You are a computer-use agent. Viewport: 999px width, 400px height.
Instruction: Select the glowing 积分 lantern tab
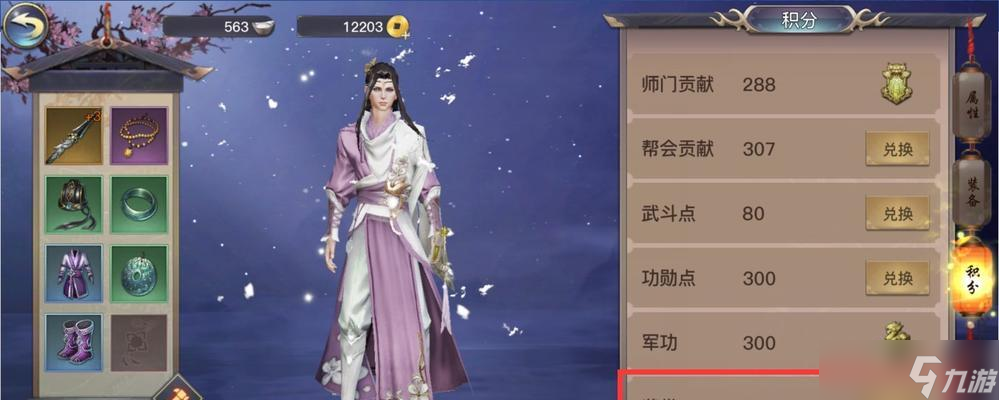click(x=971, y=280)
